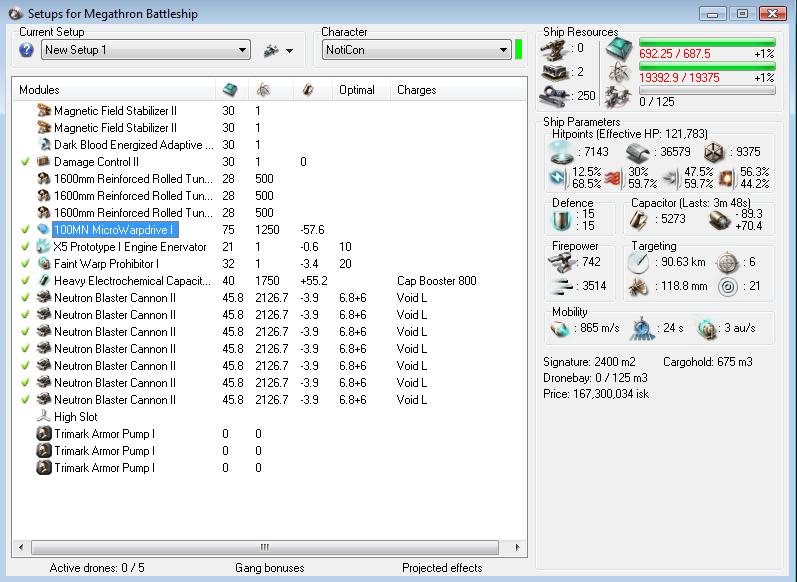Click the Active drones 0 / 5 label
The width and height of the screenshot is (797, 582).
97,568
